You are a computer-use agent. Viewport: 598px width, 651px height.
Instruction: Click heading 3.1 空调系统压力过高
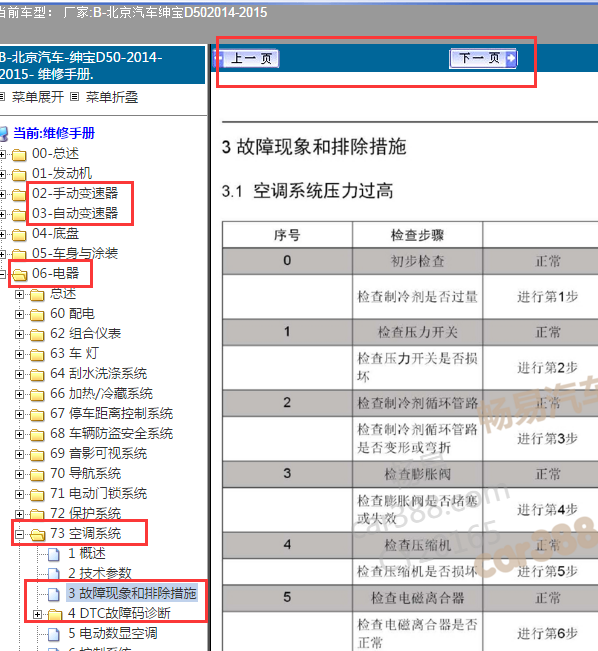tap(307, 191)
